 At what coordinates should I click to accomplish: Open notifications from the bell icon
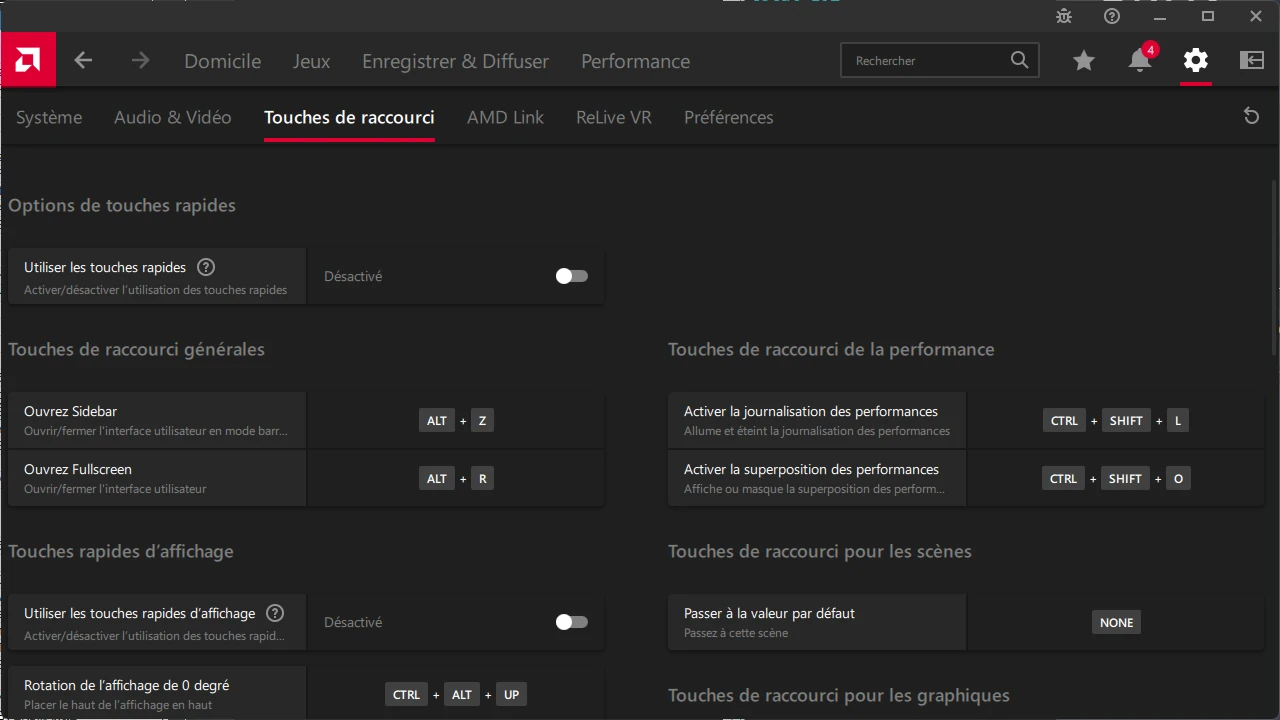[x=1139, y=60]
